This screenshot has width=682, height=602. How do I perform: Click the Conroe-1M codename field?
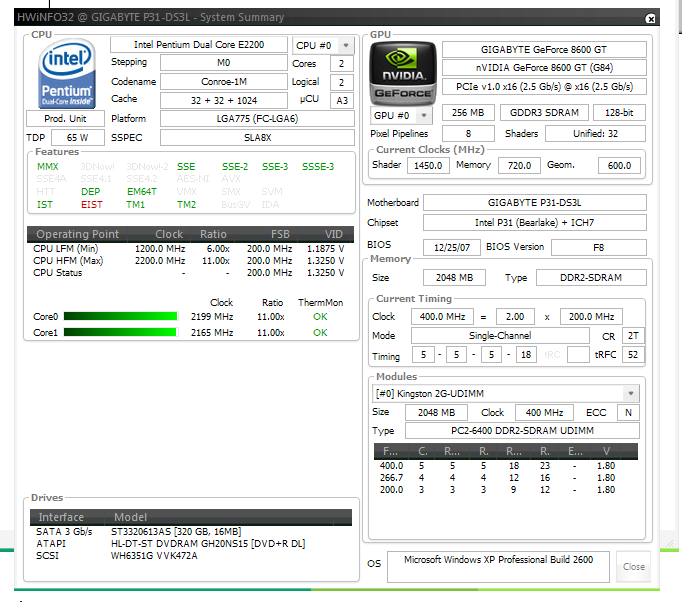pos(224,81)
